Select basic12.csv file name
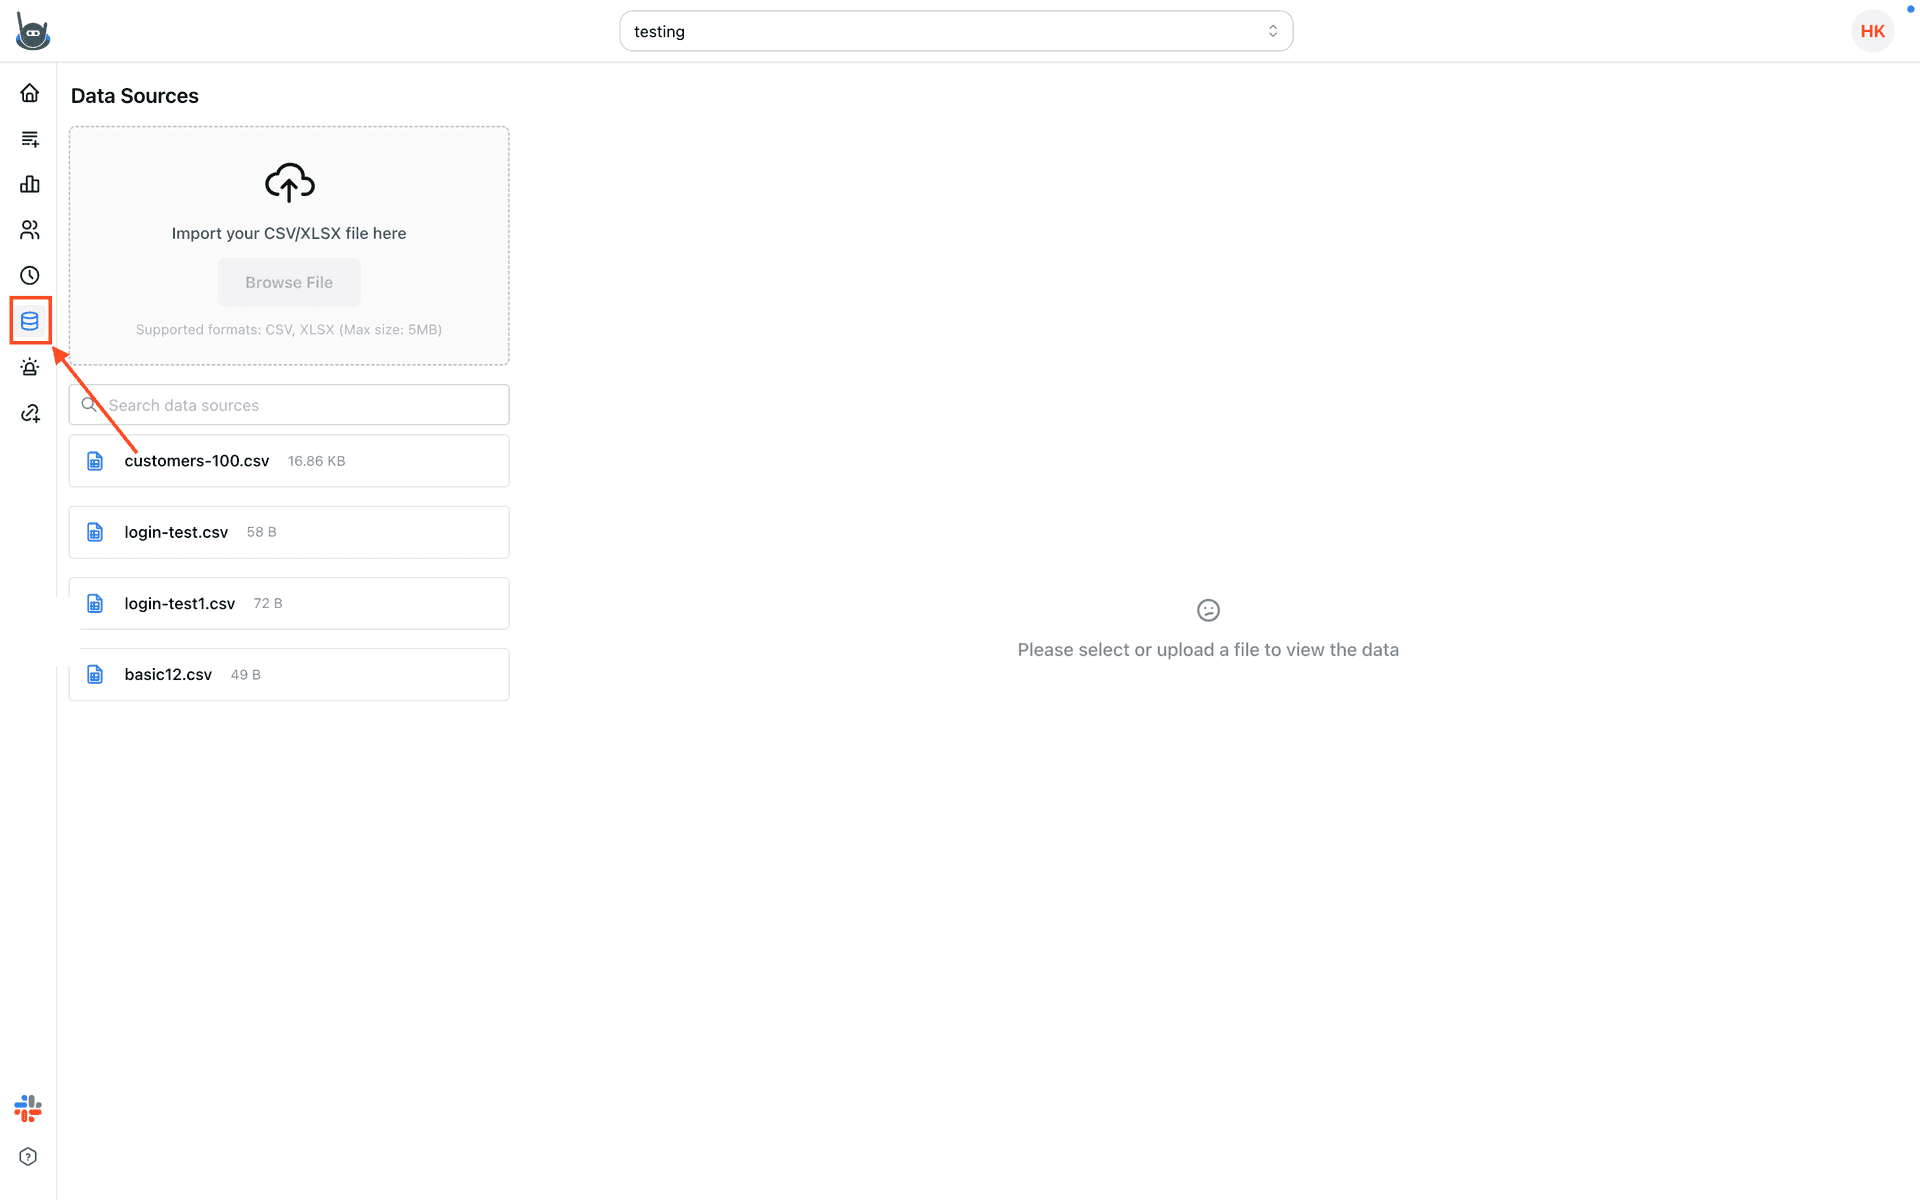Image resolution: width=1920 pixels, height=1200 pixels. [168, 674]
